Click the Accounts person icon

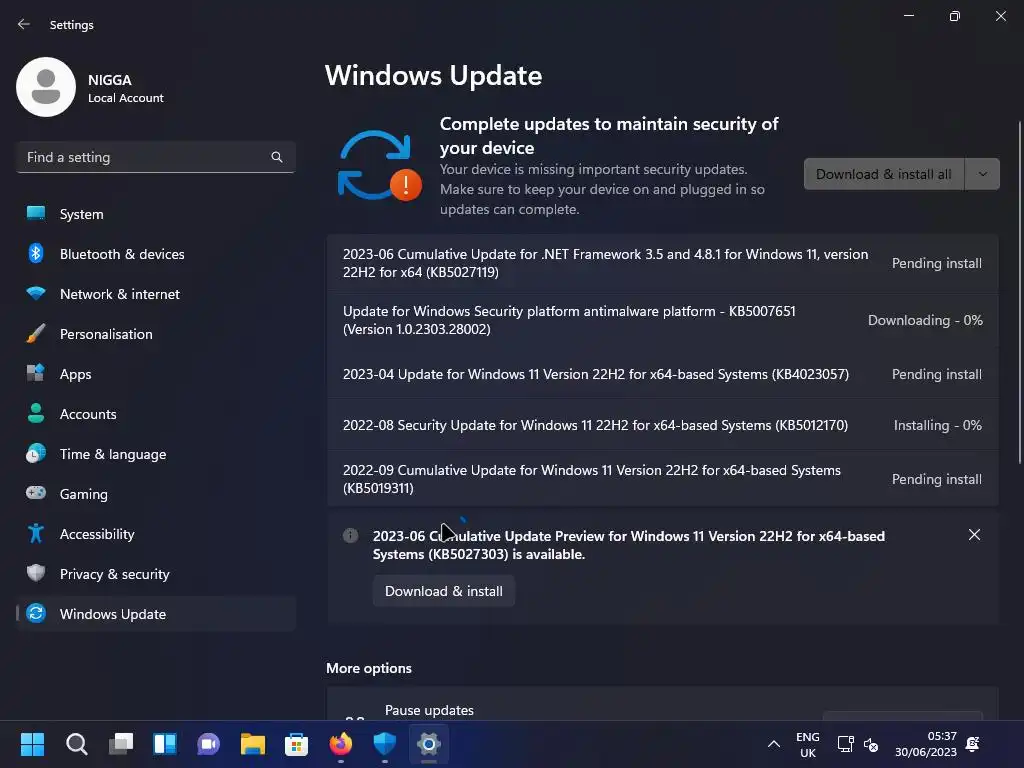(x=36, y=413)
